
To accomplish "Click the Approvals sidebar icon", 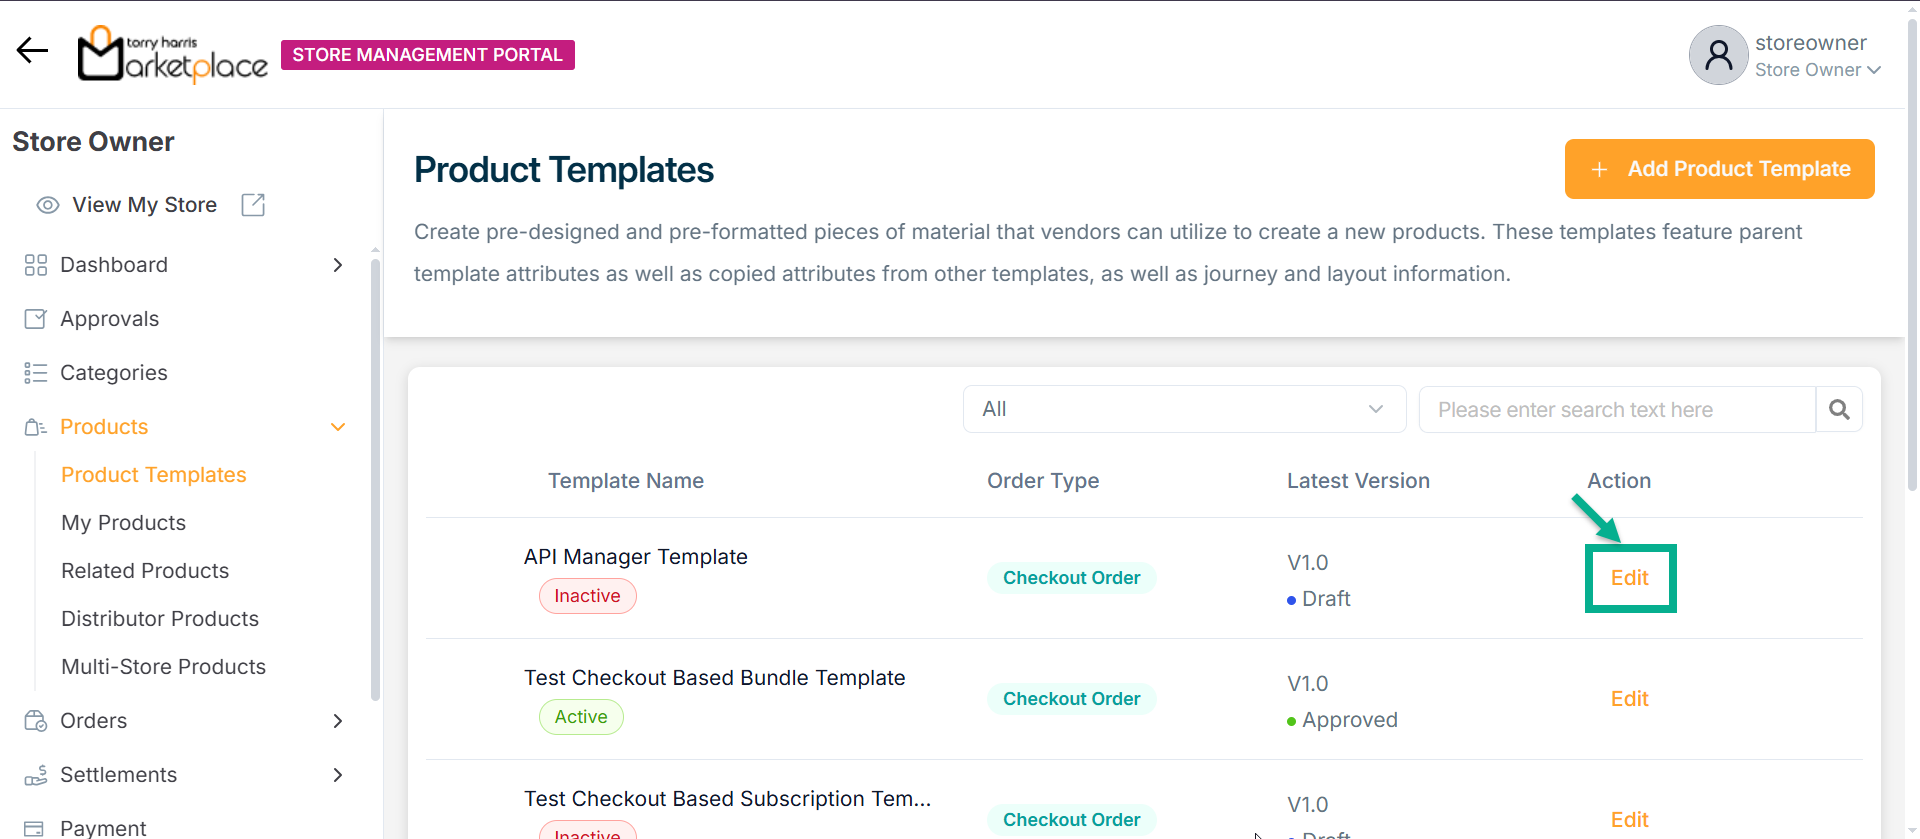I will [x=36, y=319].
